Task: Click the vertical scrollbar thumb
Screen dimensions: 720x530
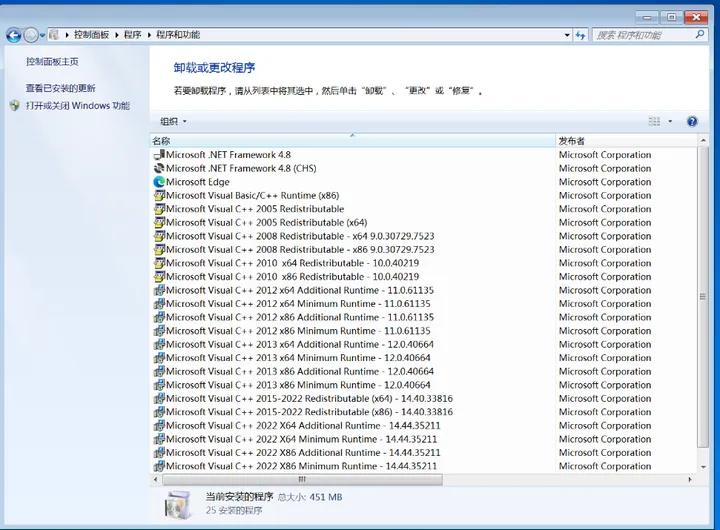Action: coord(703,297)
